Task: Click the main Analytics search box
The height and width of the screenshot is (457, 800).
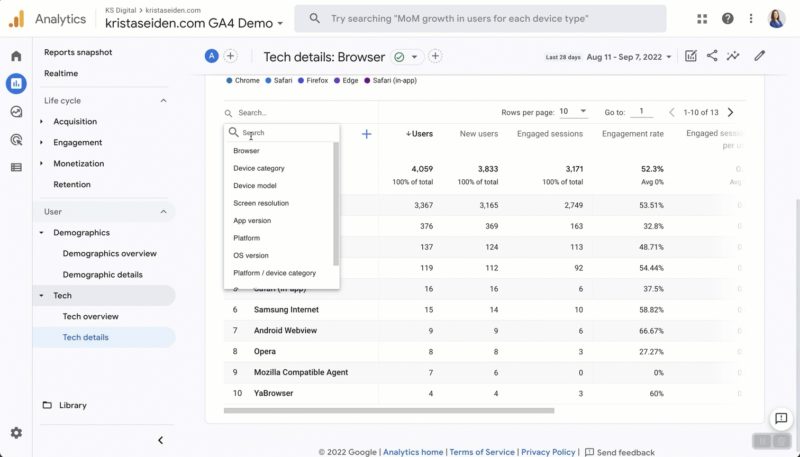Action: pyautogui.click(x=480, y=19)
